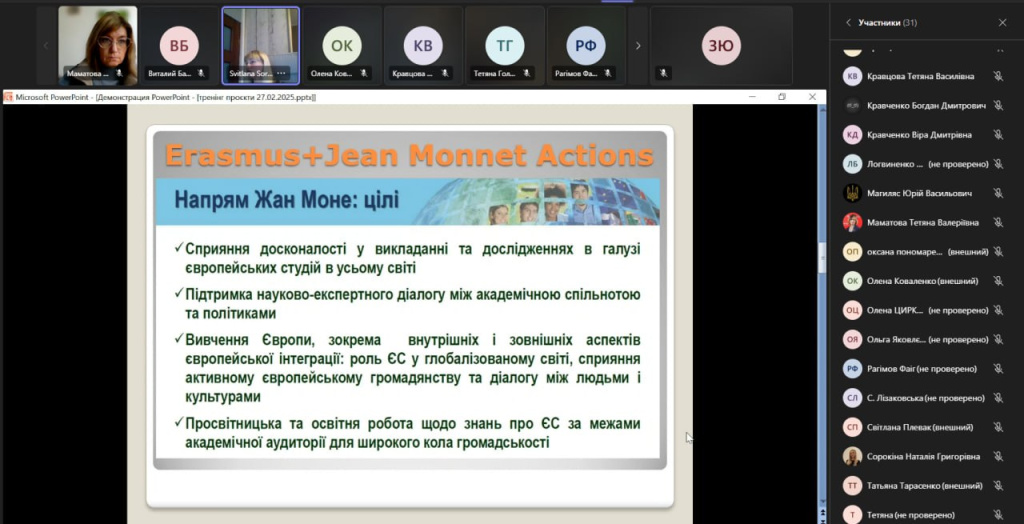
Task: Click the ОП avatar of оксана пономаре...
Action: pos(852,252)
